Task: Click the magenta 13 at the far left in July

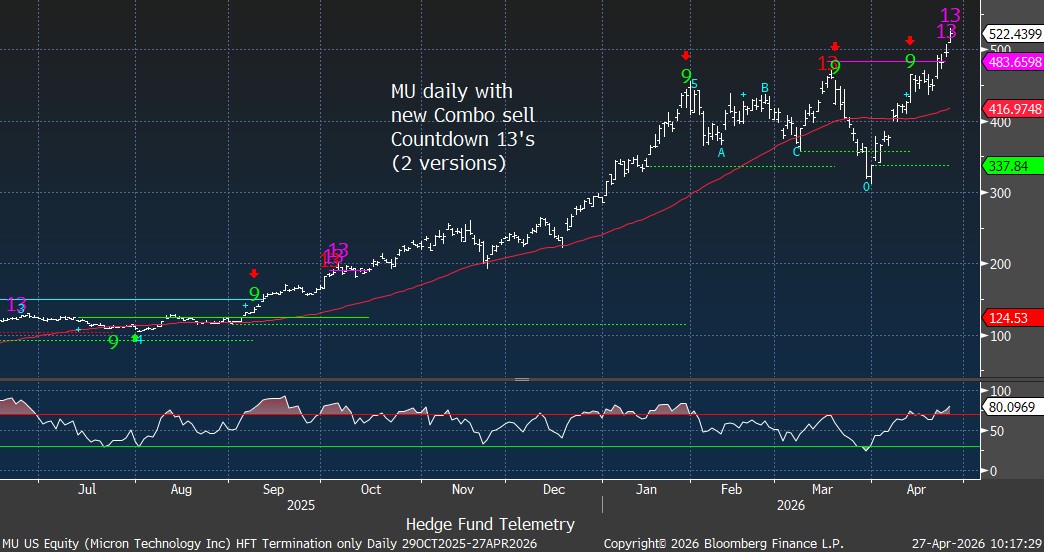Action: (x=17, y=304)
